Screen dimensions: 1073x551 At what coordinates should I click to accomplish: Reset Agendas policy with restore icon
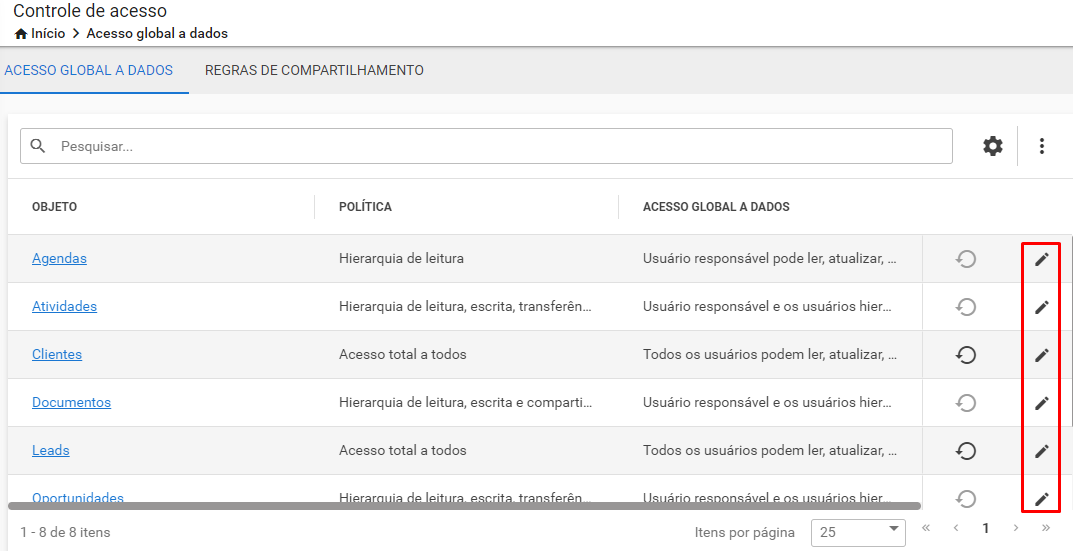966,259
